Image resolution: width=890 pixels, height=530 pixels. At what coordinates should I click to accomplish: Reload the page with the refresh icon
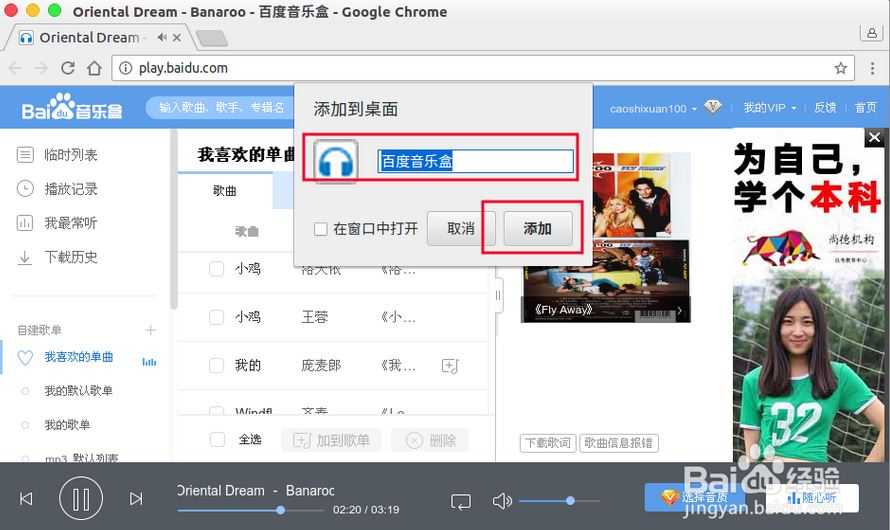click(x=68, y=68)
